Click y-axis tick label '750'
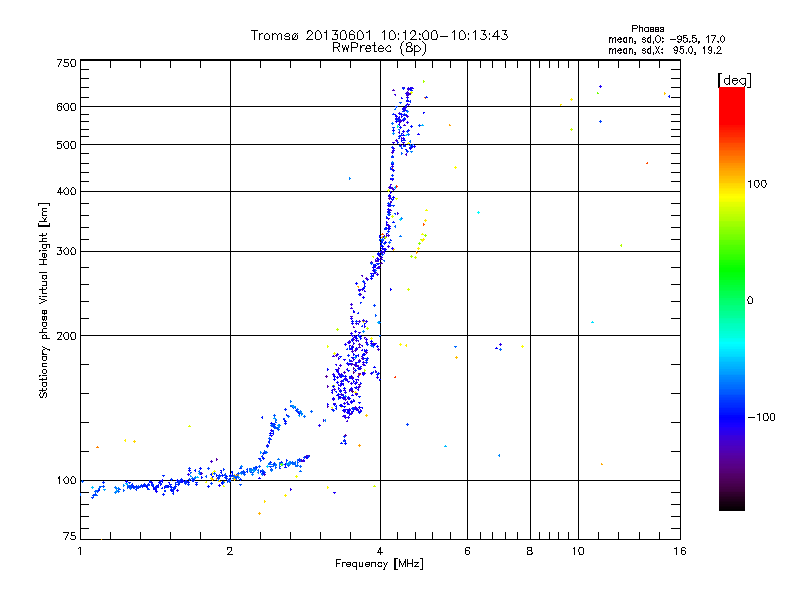 click(x=66, y=63)
